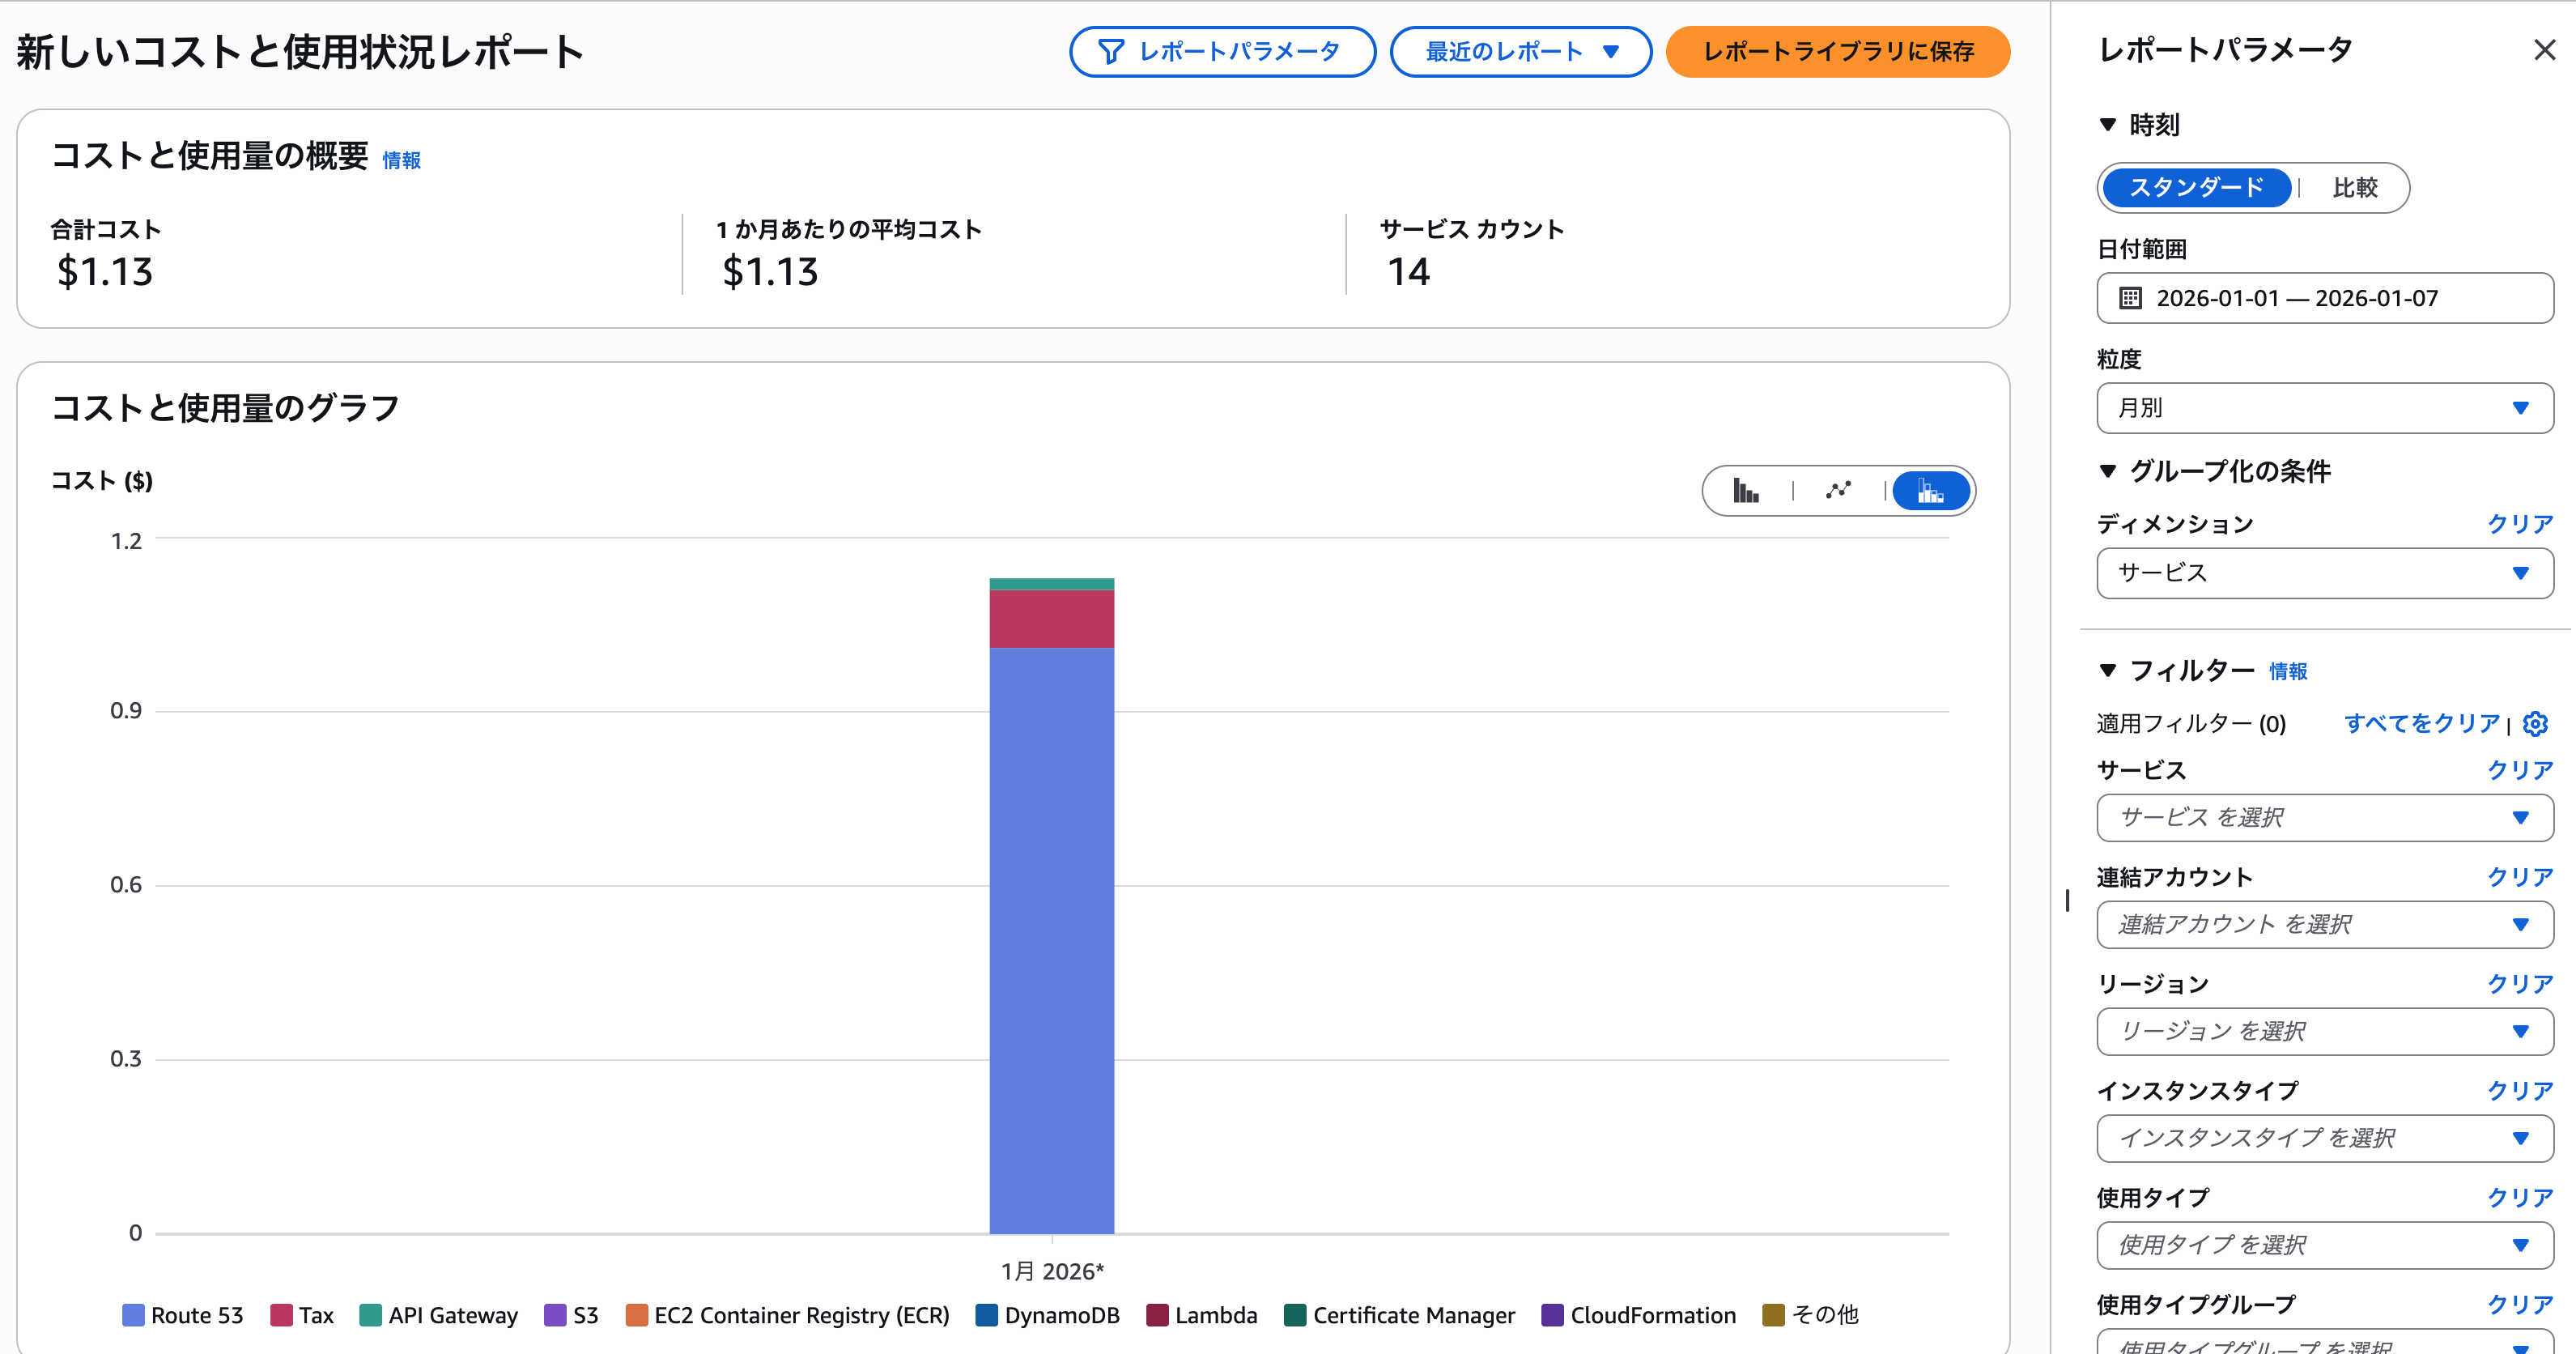The height and width of the screenshot is (1354, 2576).
Task: Click funnel icon on レポートパラメータ button
Action: (x=1110, y=52)
